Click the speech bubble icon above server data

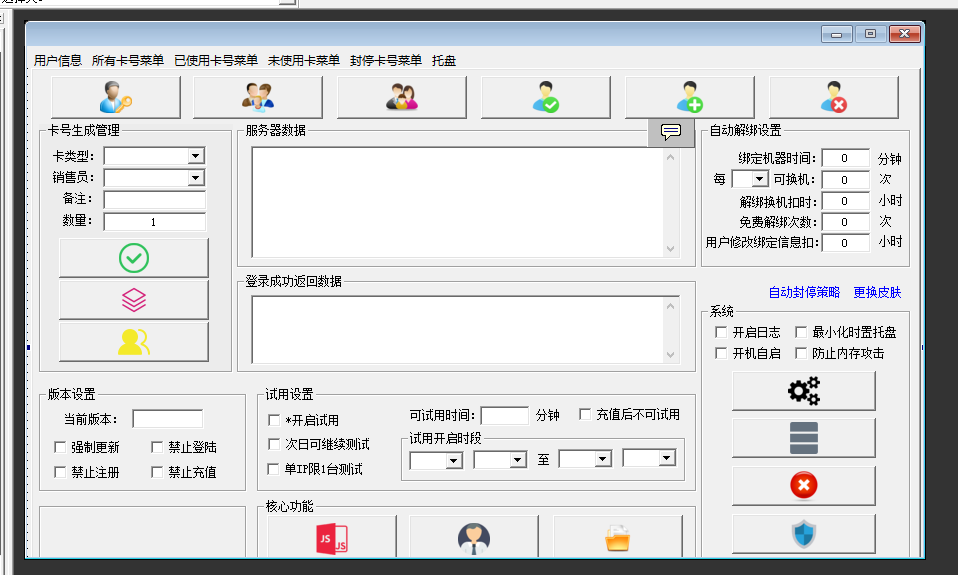pyautogui.click(x=671, y=132)
